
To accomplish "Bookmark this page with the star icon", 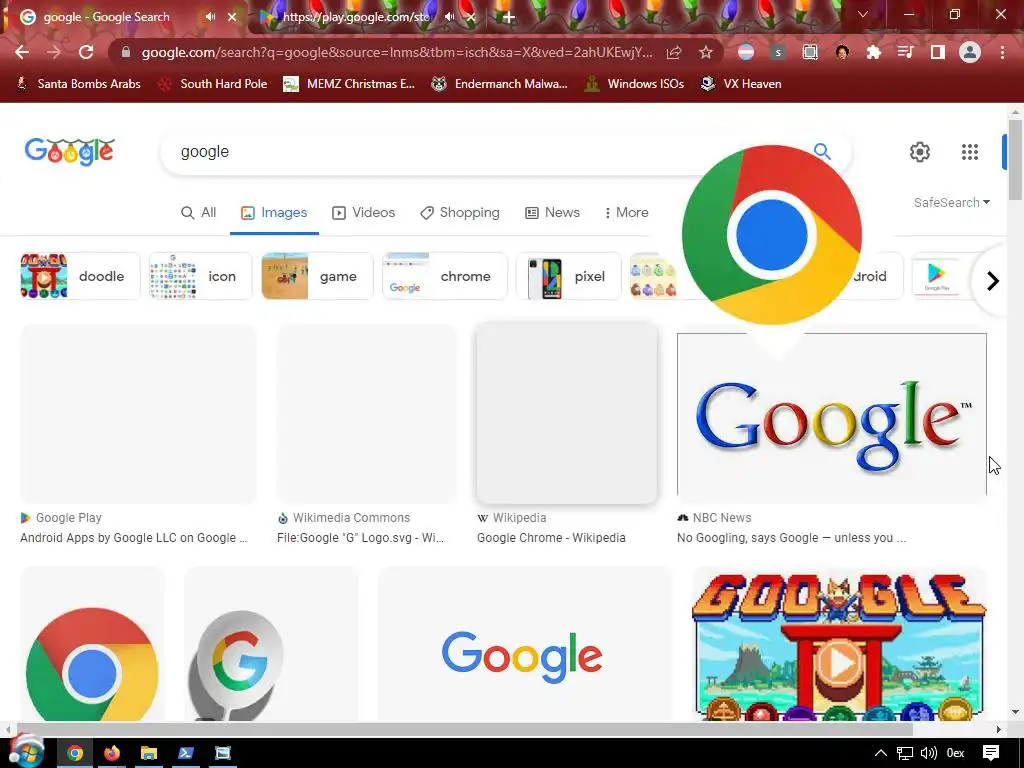I will coord(706,52).
